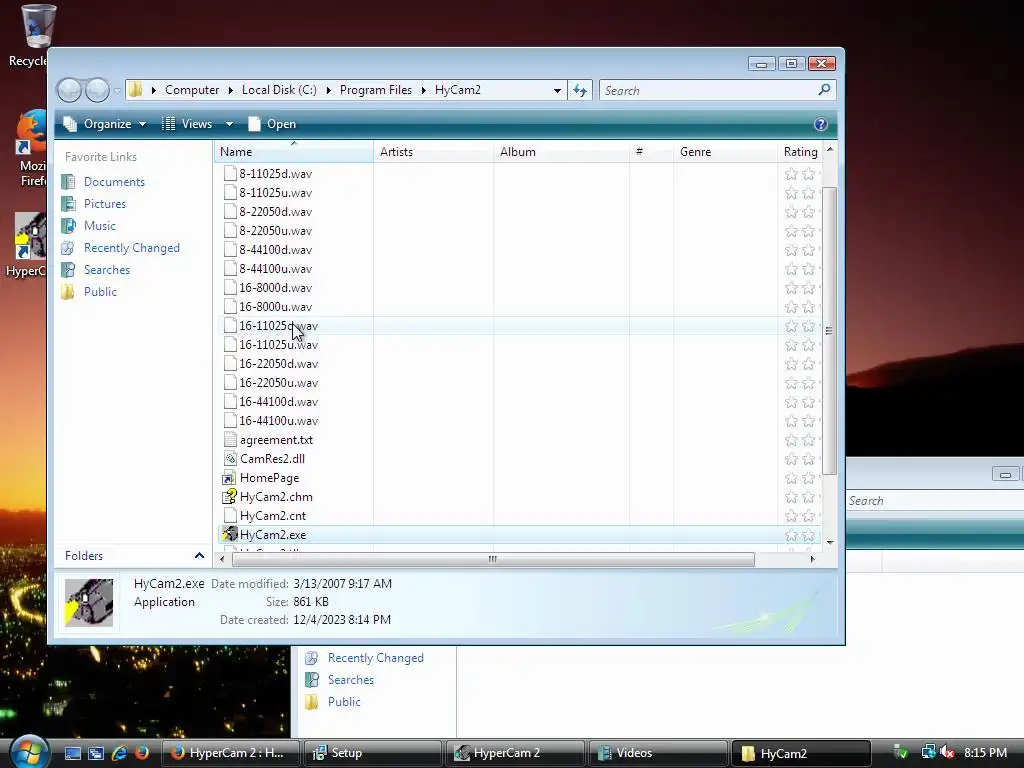
Task: Click the vertical scrollbar thumb in file list
Action: pyautogui.click(x=829, y=330)
